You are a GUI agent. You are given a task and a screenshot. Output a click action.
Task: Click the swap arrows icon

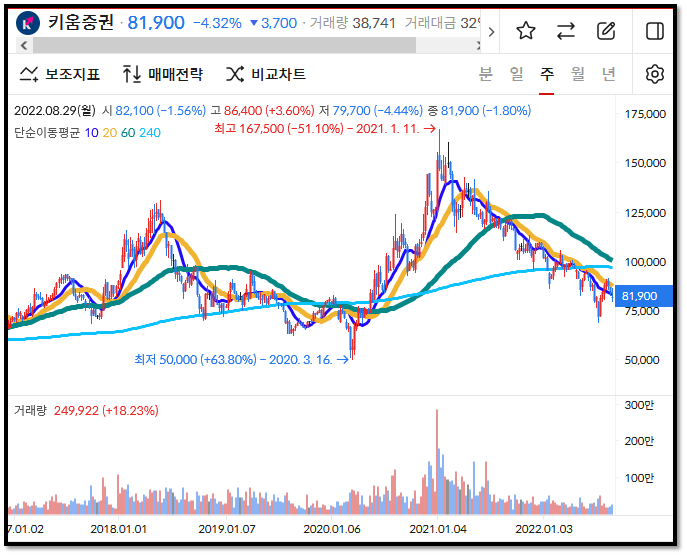coord(566,31)
